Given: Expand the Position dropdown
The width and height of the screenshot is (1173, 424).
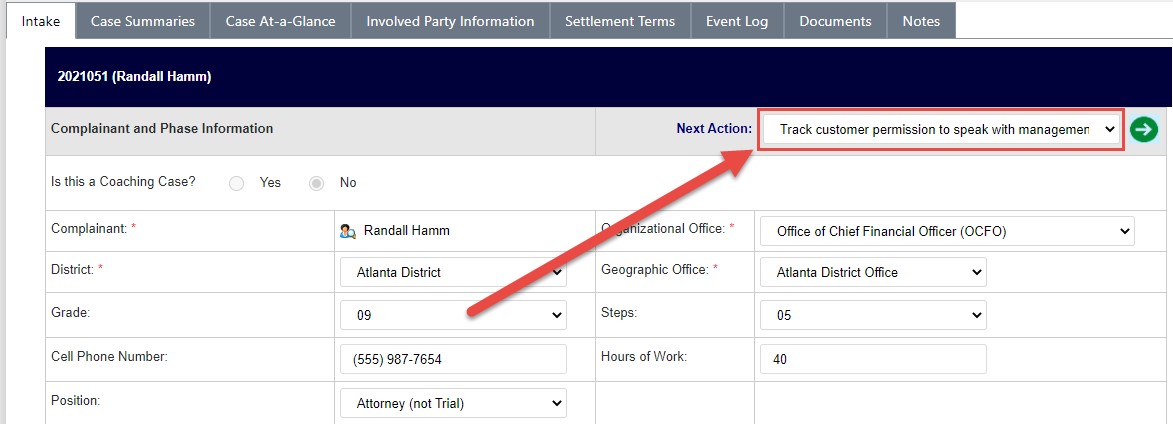Looking at the screenshot, I should [x=453, y=404].
